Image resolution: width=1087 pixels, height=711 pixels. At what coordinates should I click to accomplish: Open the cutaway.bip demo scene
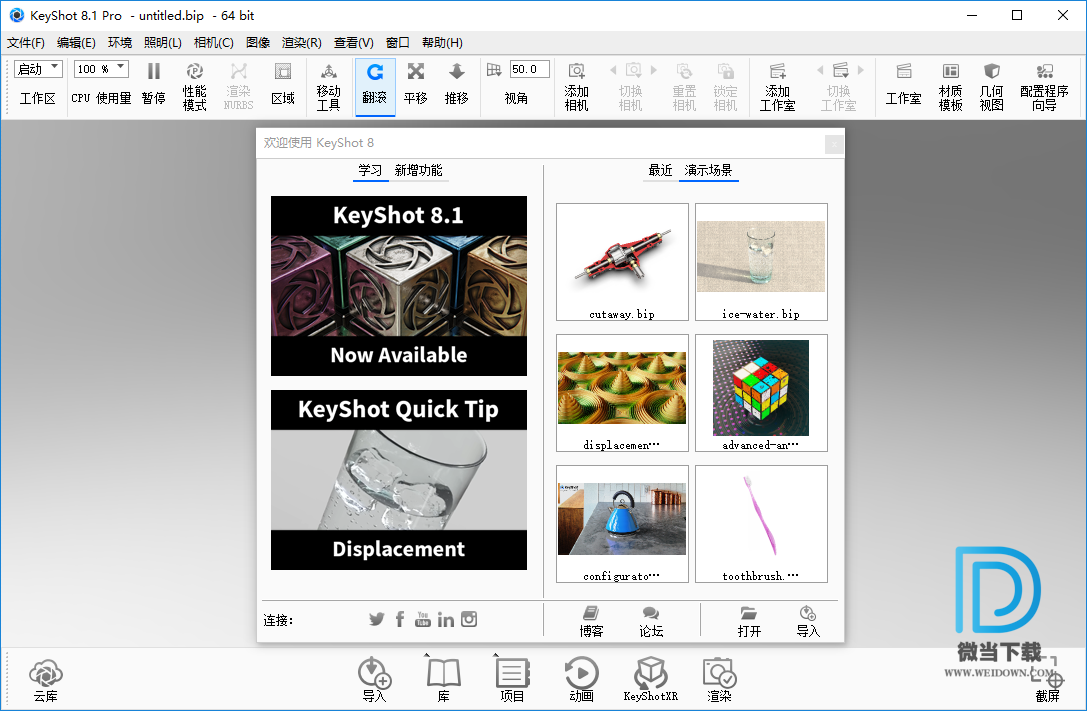(x=623, y=262)
